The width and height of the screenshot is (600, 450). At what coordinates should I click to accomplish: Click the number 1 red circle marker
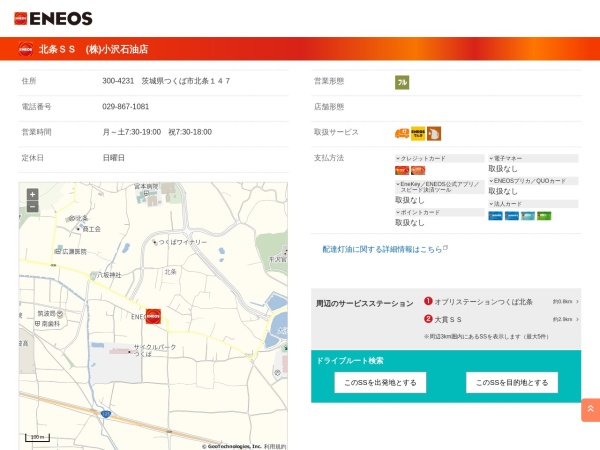pyautogui.click(x=428, y=301)
